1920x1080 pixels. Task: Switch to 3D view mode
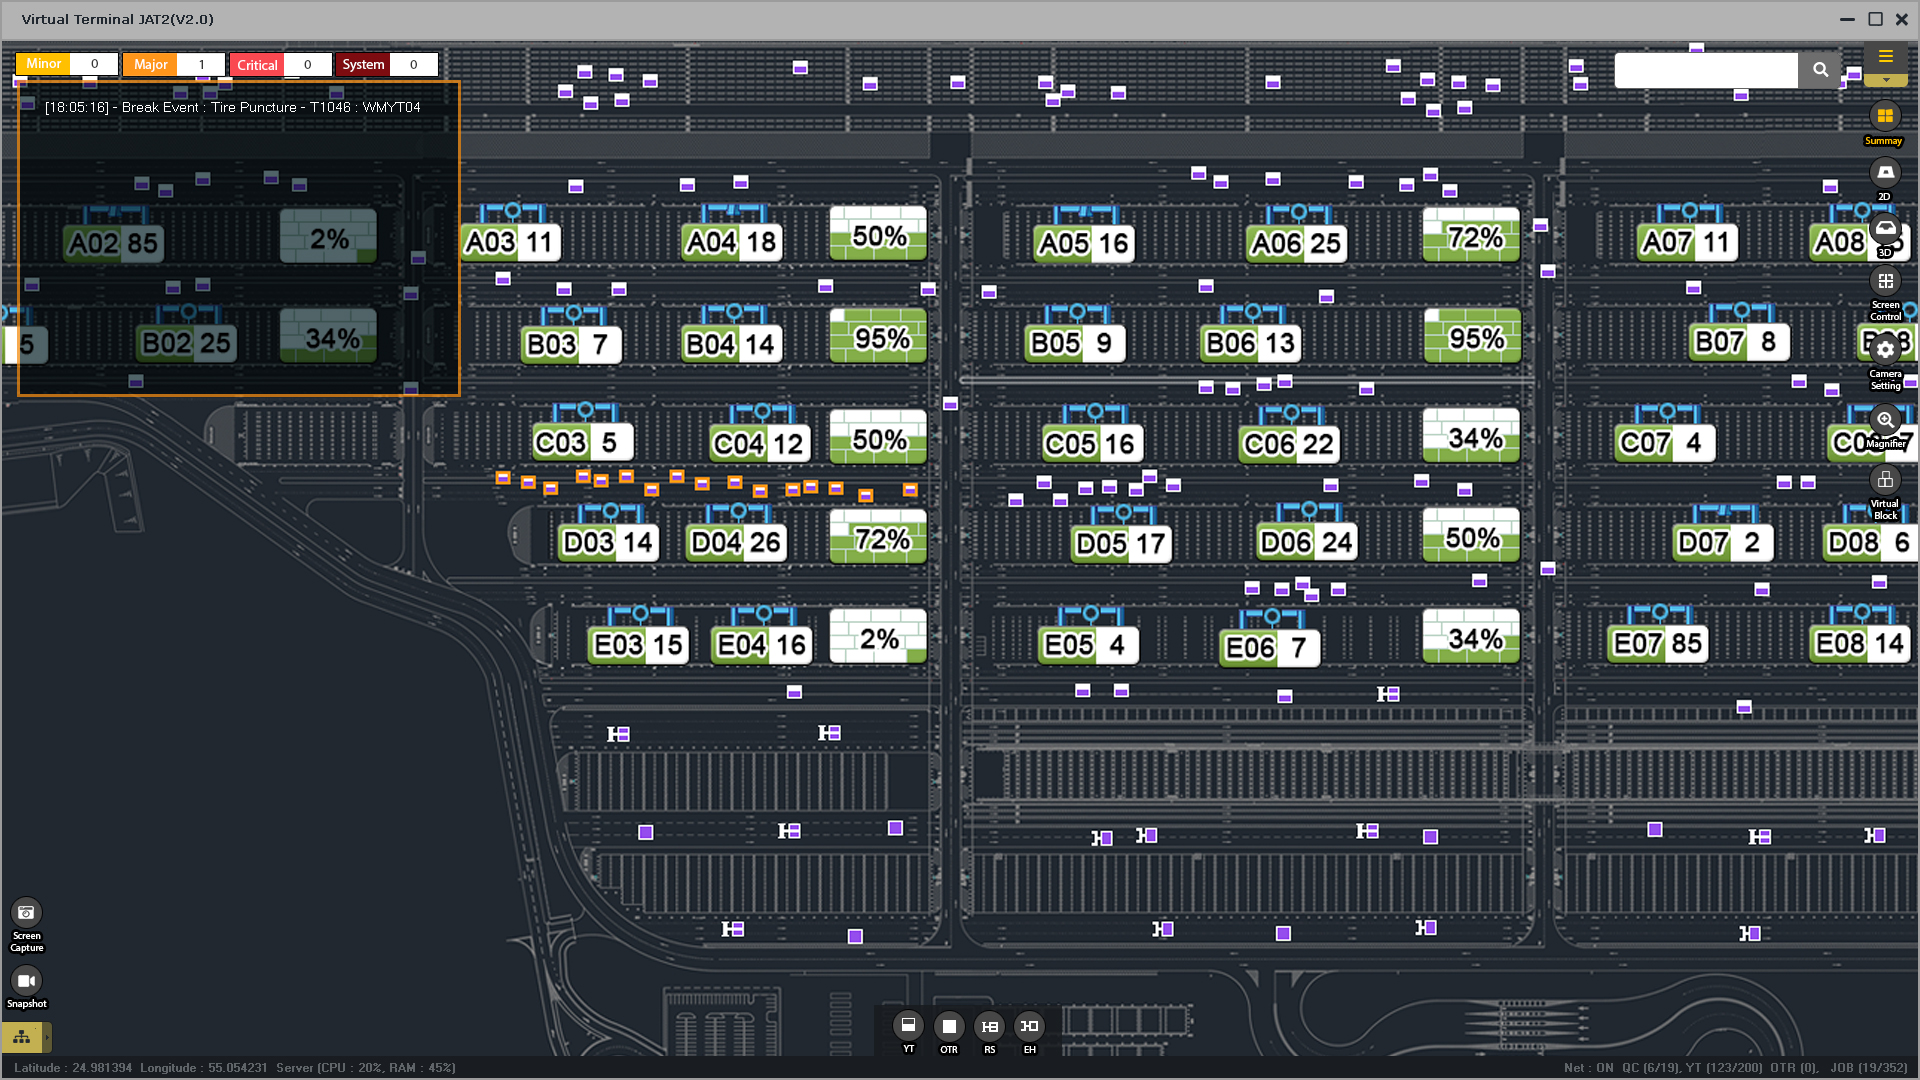1885,229
